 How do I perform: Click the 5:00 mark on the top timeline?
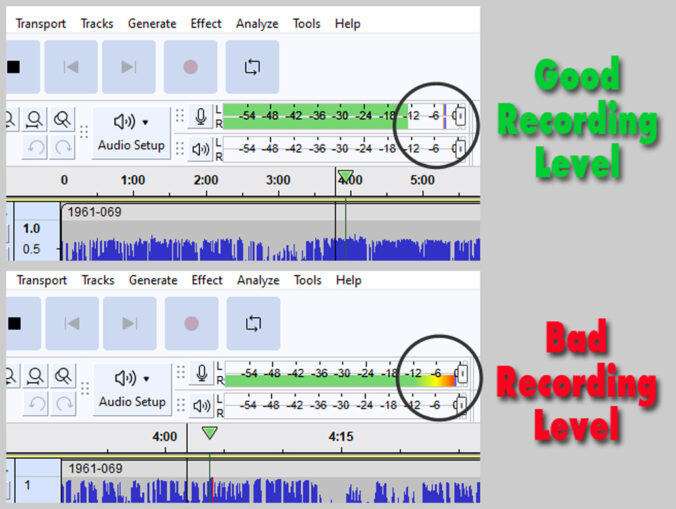[422, 180]
